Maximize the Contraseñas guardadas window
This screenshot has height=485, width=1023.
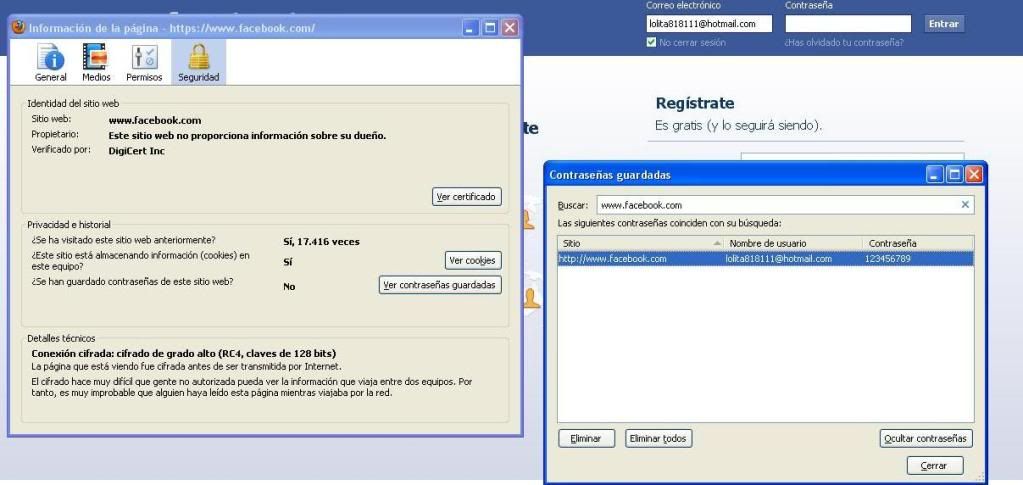coord(954,174)
